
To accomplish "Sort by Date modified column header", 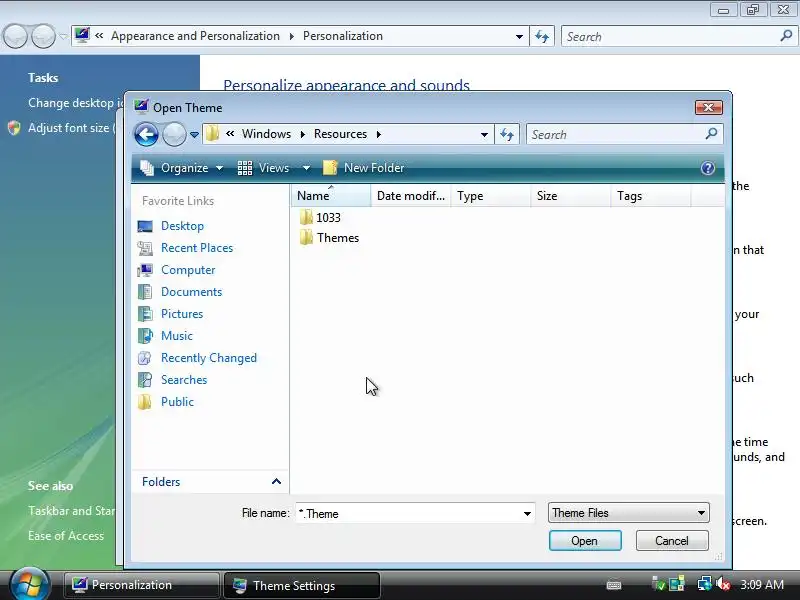I will click(x=411, y=196).
